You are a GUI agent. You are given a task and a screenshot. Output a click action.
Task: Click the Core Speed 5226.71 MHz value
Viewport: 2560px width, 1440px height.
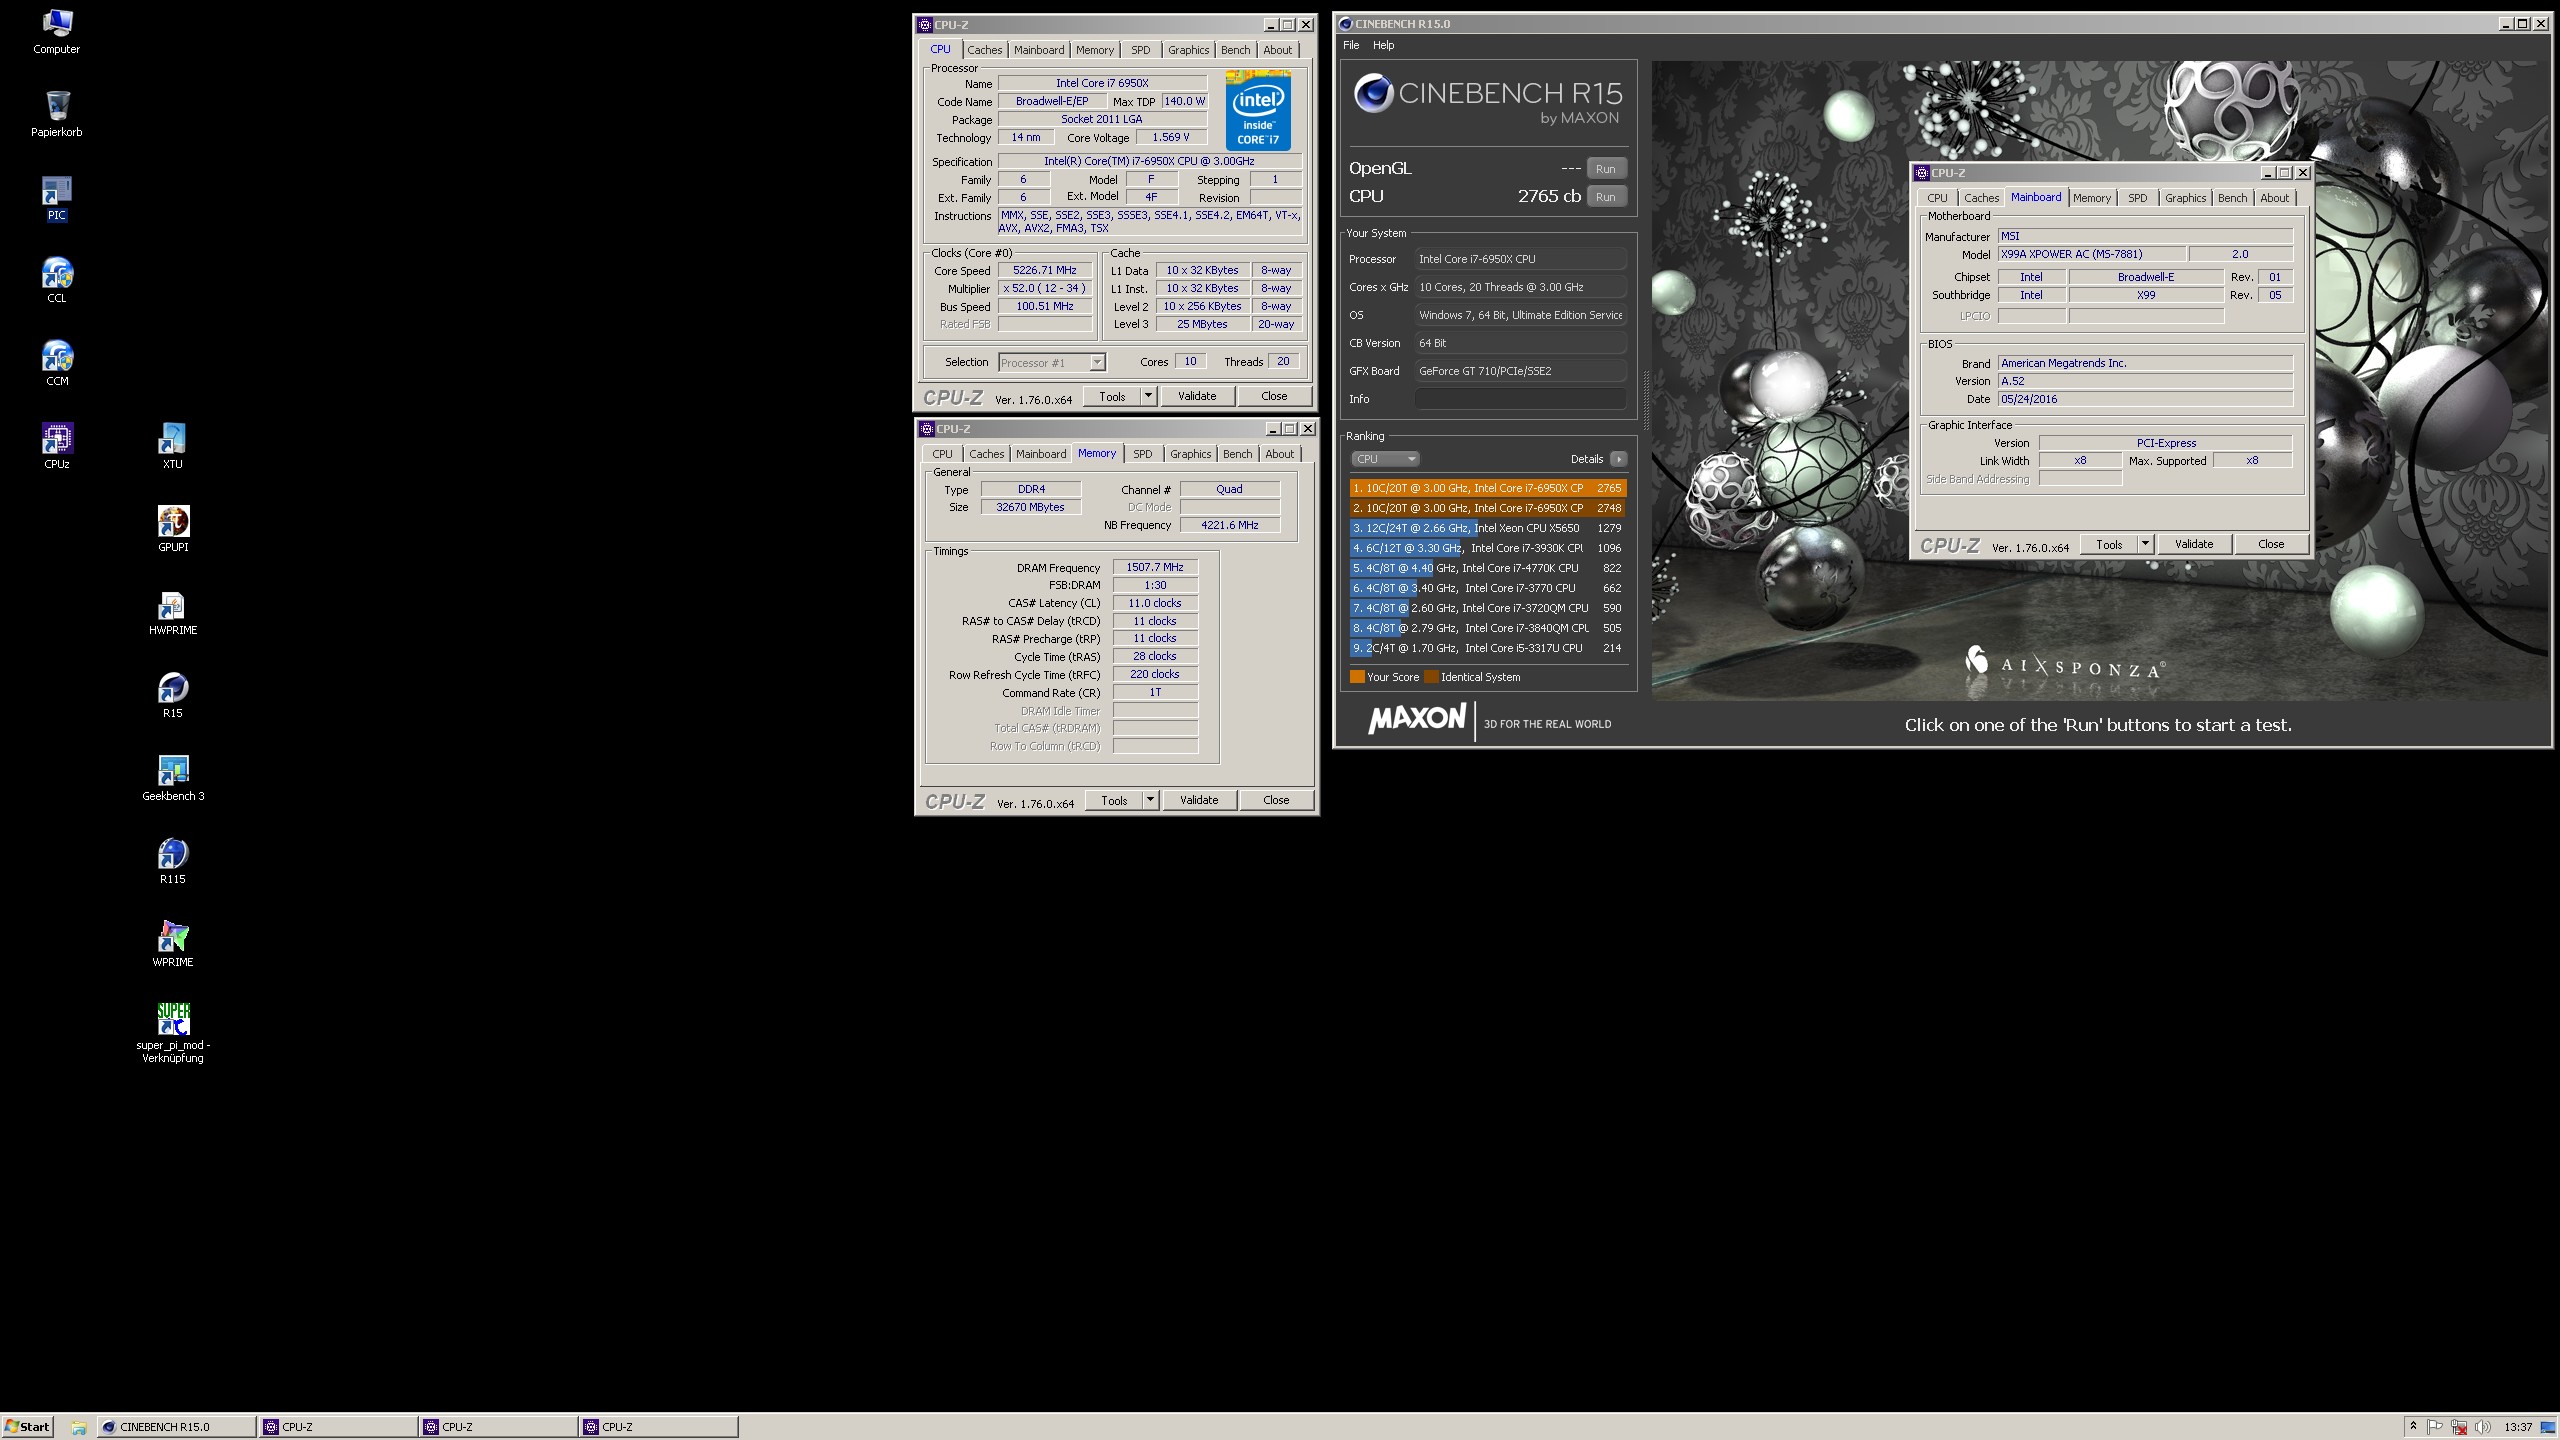click(x=1045, y=270)
